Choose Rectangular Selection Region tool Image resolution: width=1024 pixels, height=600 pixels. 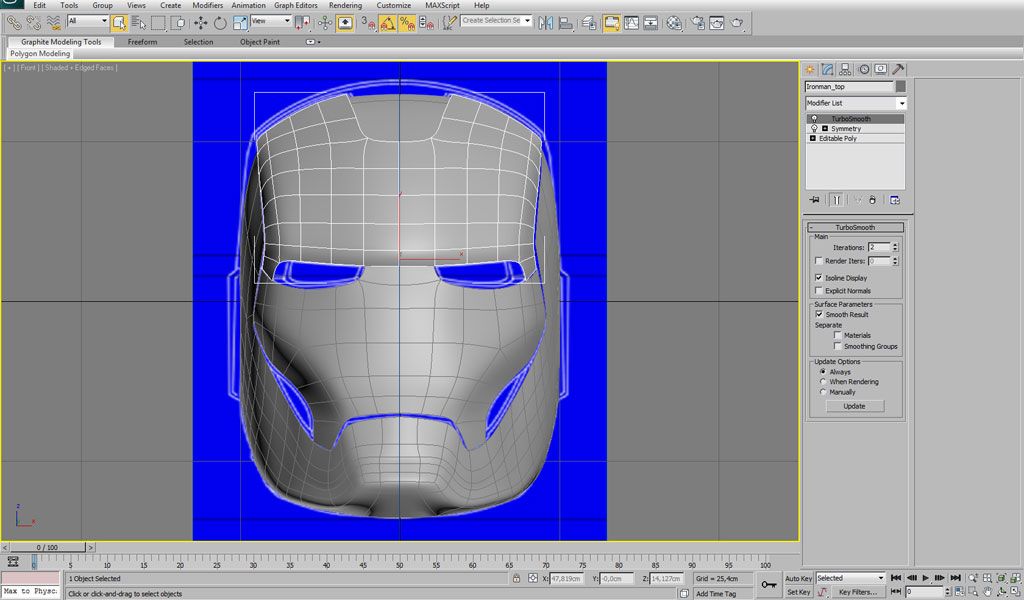(x=158, y=23)
